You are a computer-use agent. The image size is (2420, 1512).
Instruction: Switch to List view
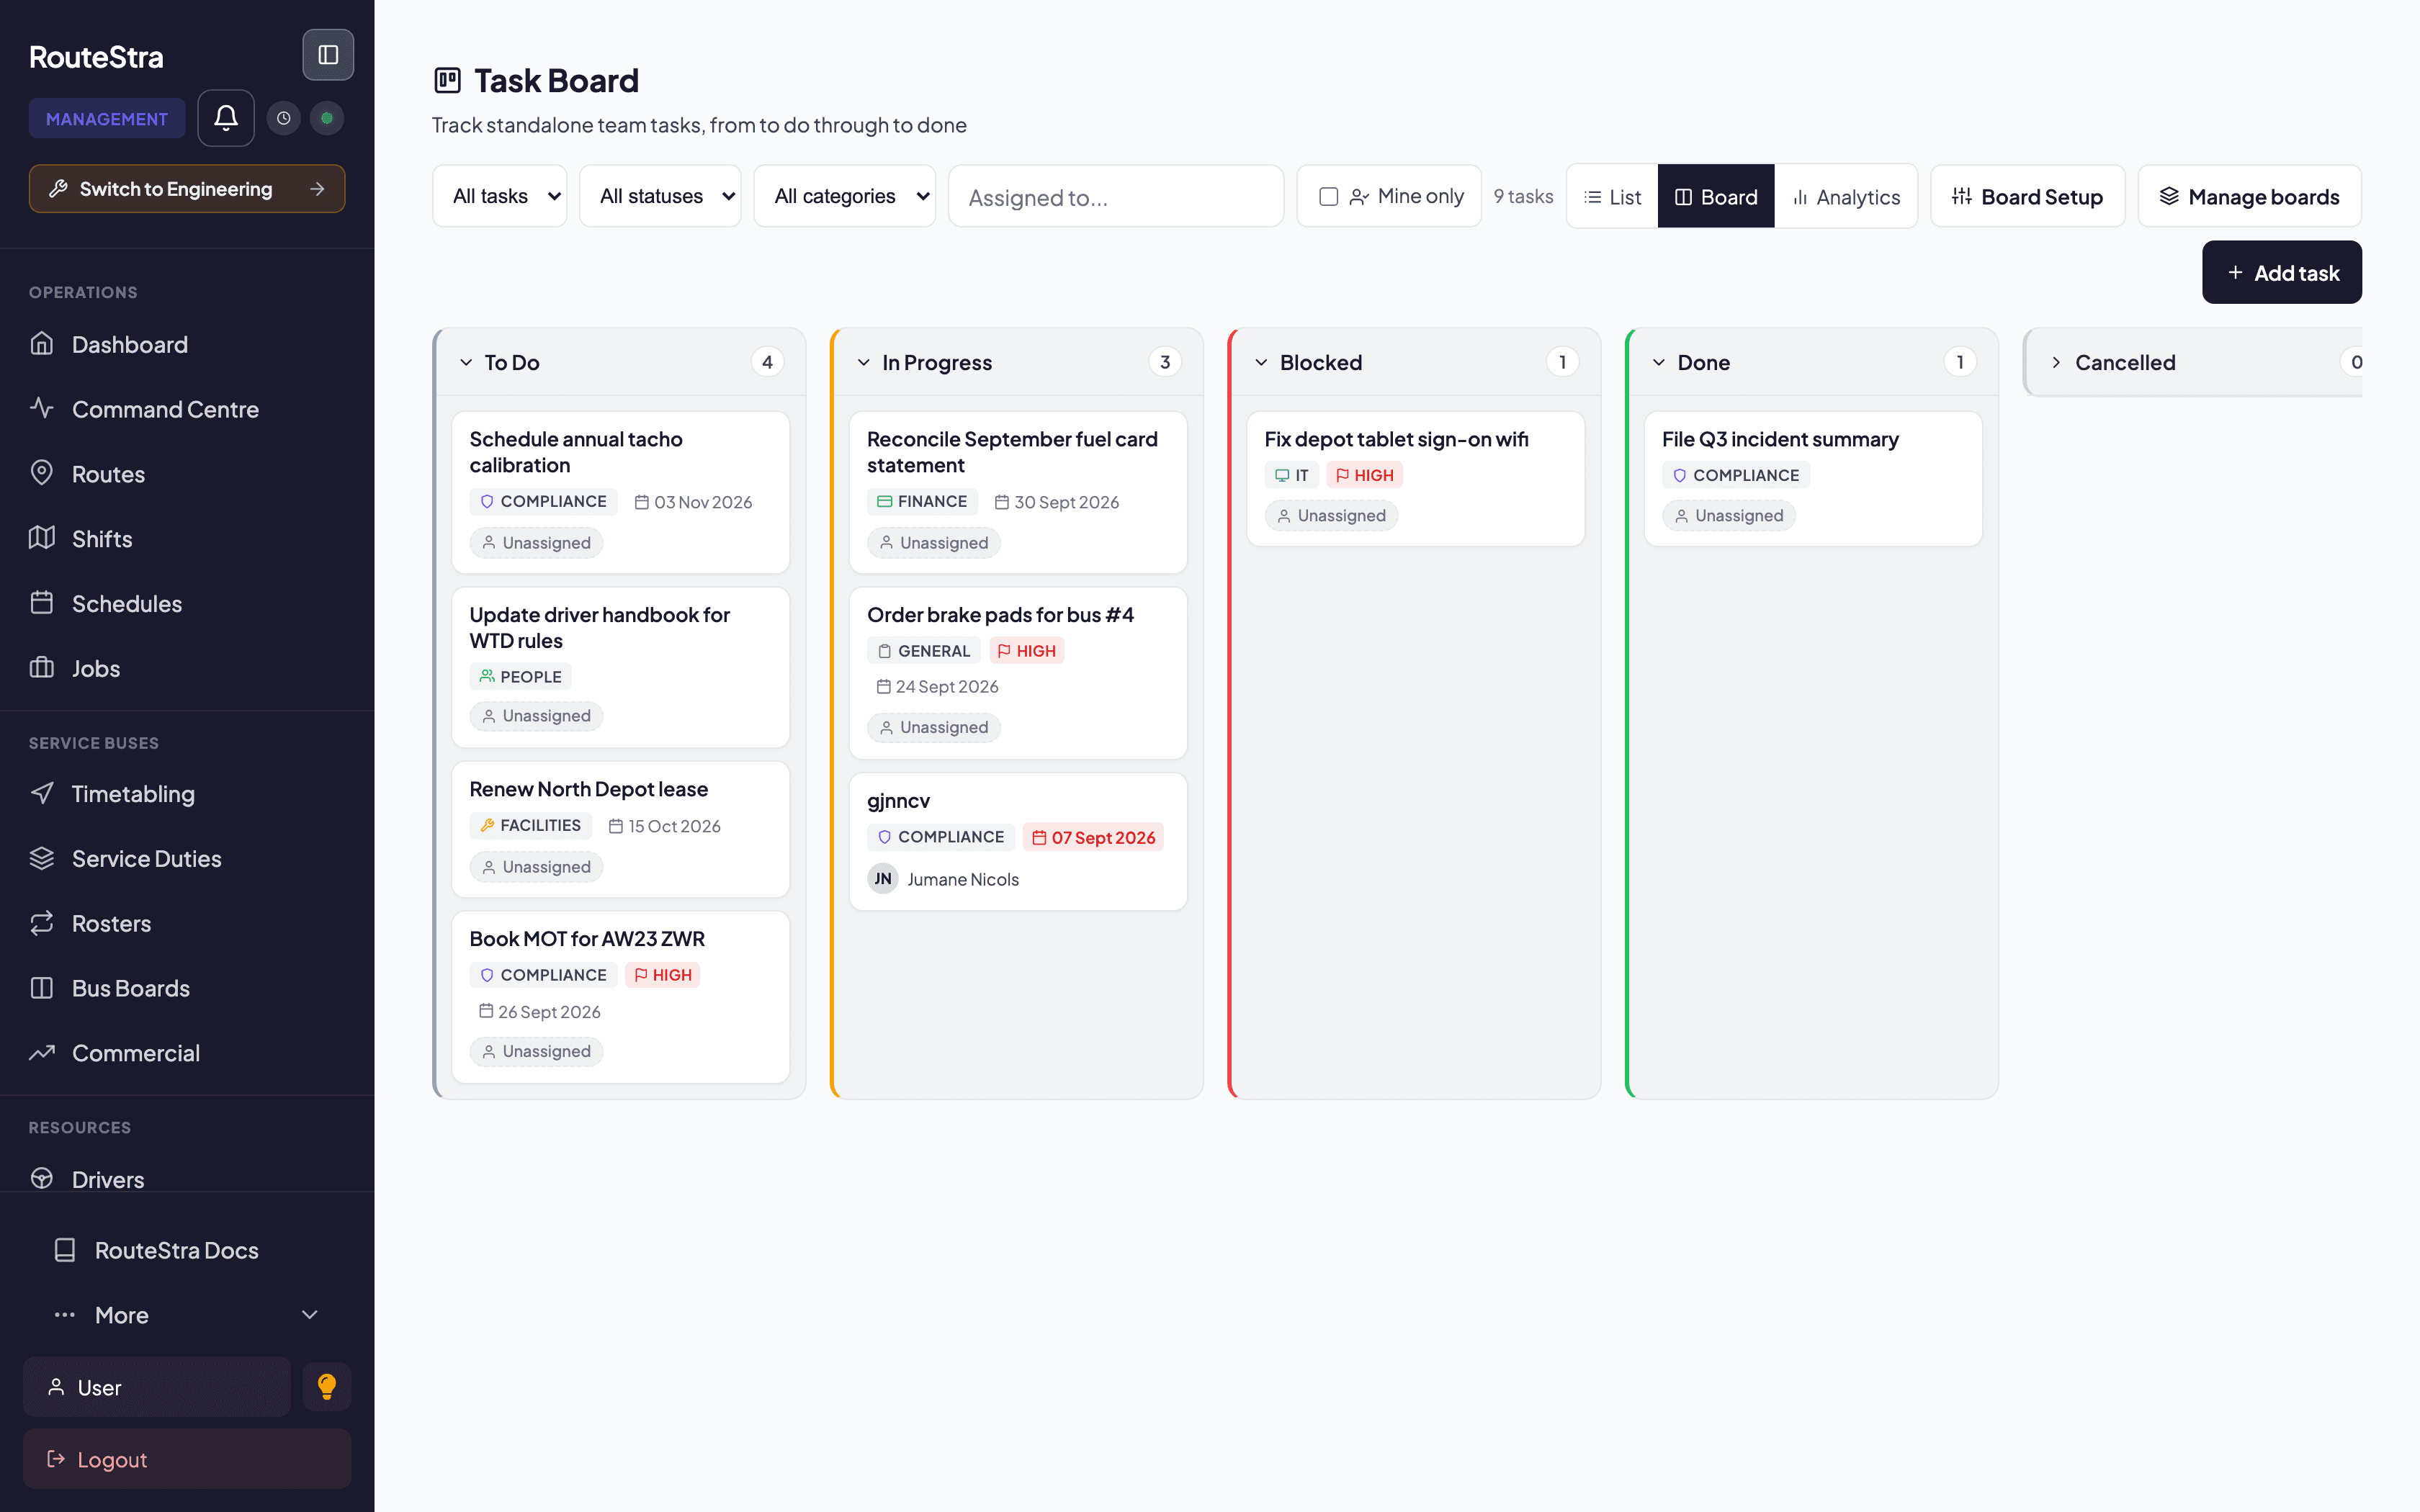[1612, 196]
